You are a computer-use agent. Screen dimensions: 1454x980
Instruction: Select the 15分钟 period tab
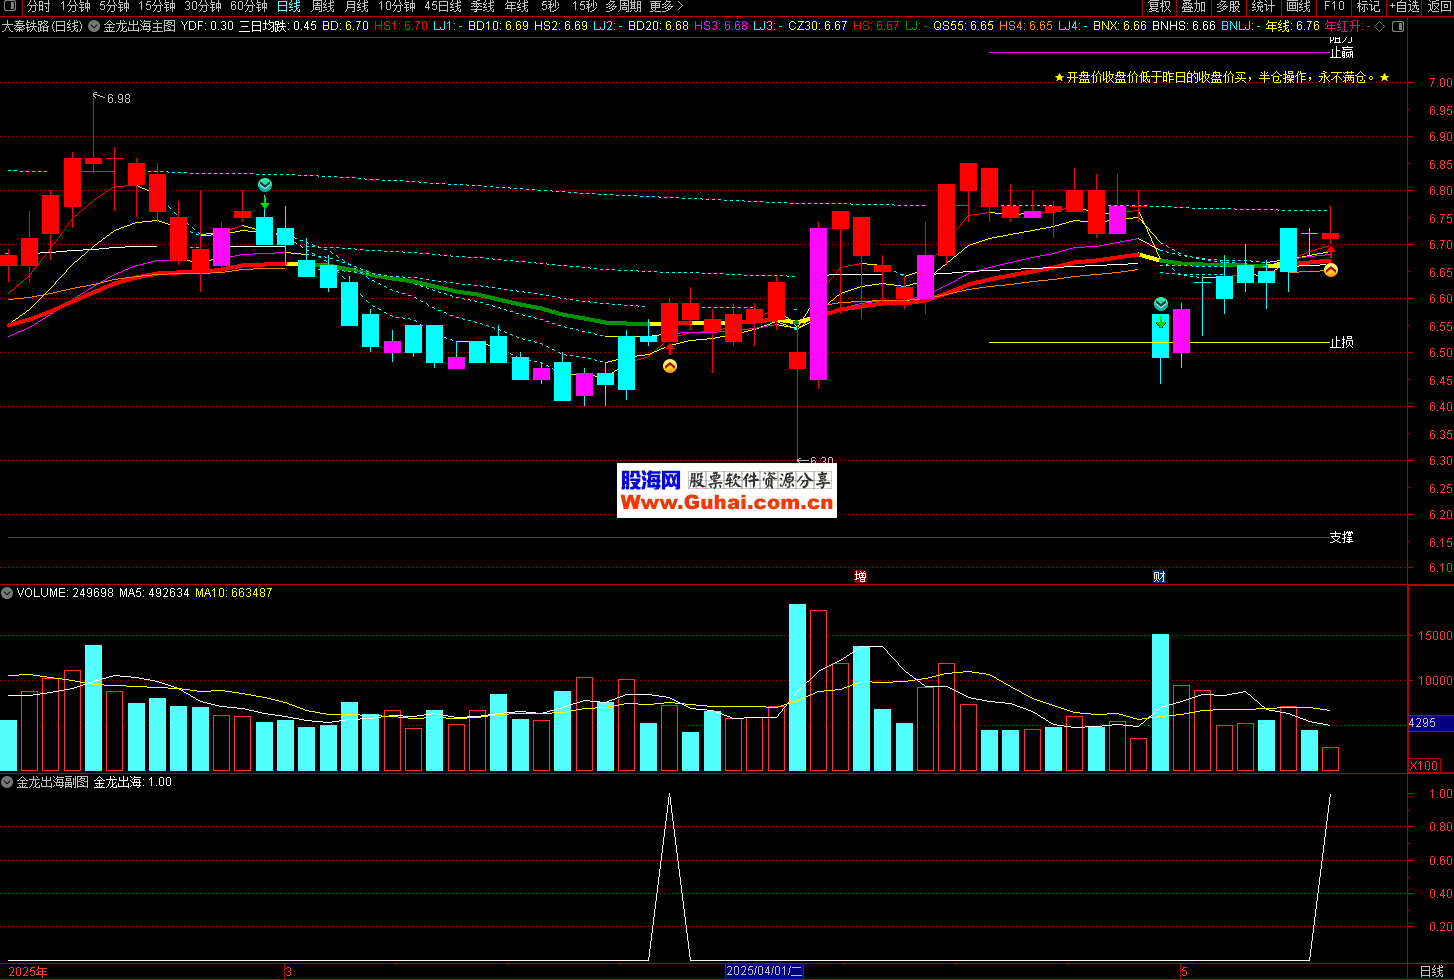(x=157, y=7)
